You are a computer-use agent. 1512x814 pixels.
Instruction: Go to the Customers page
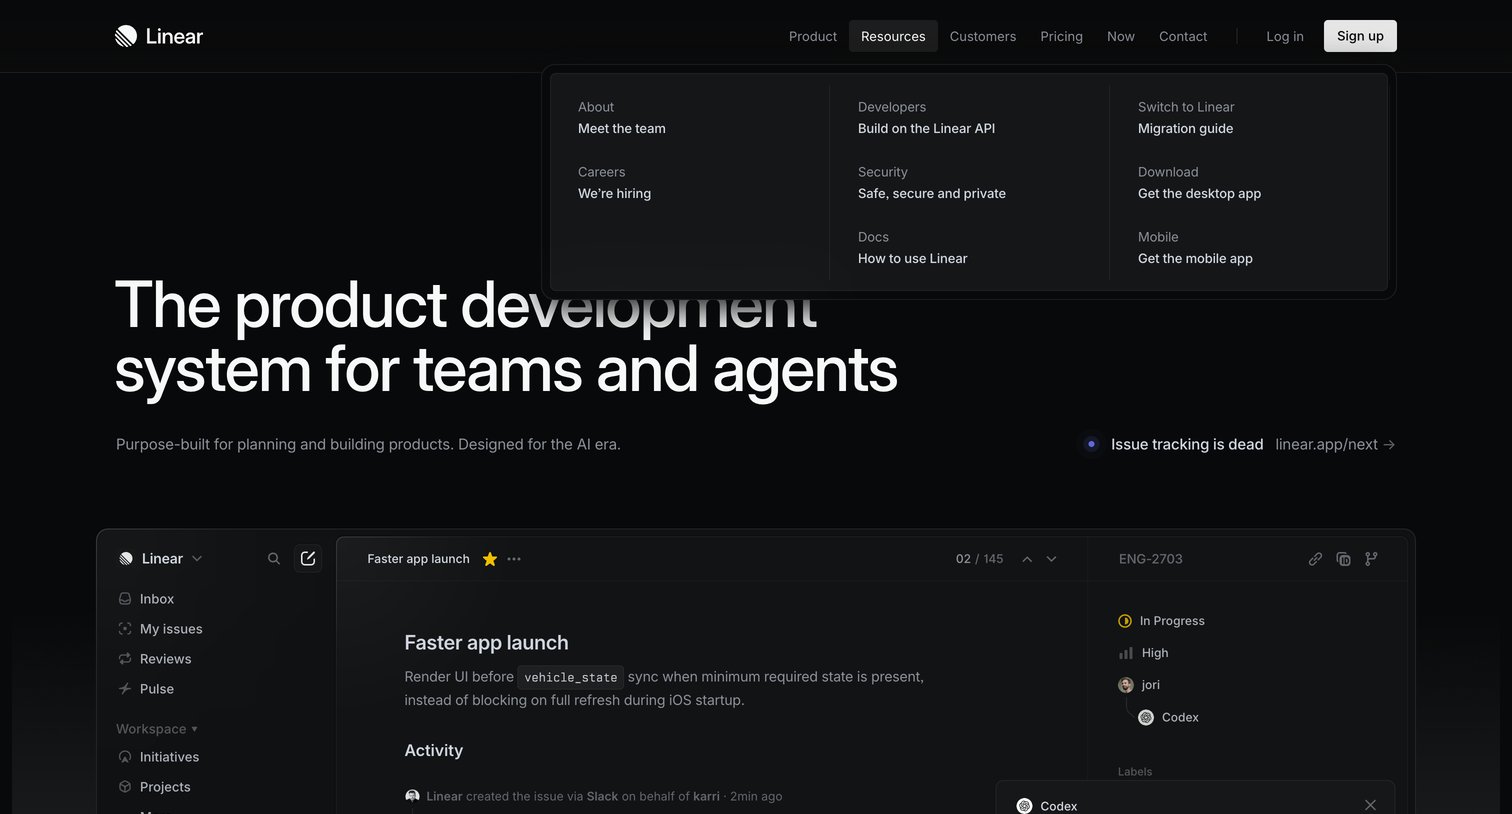(x=983, y=36)
